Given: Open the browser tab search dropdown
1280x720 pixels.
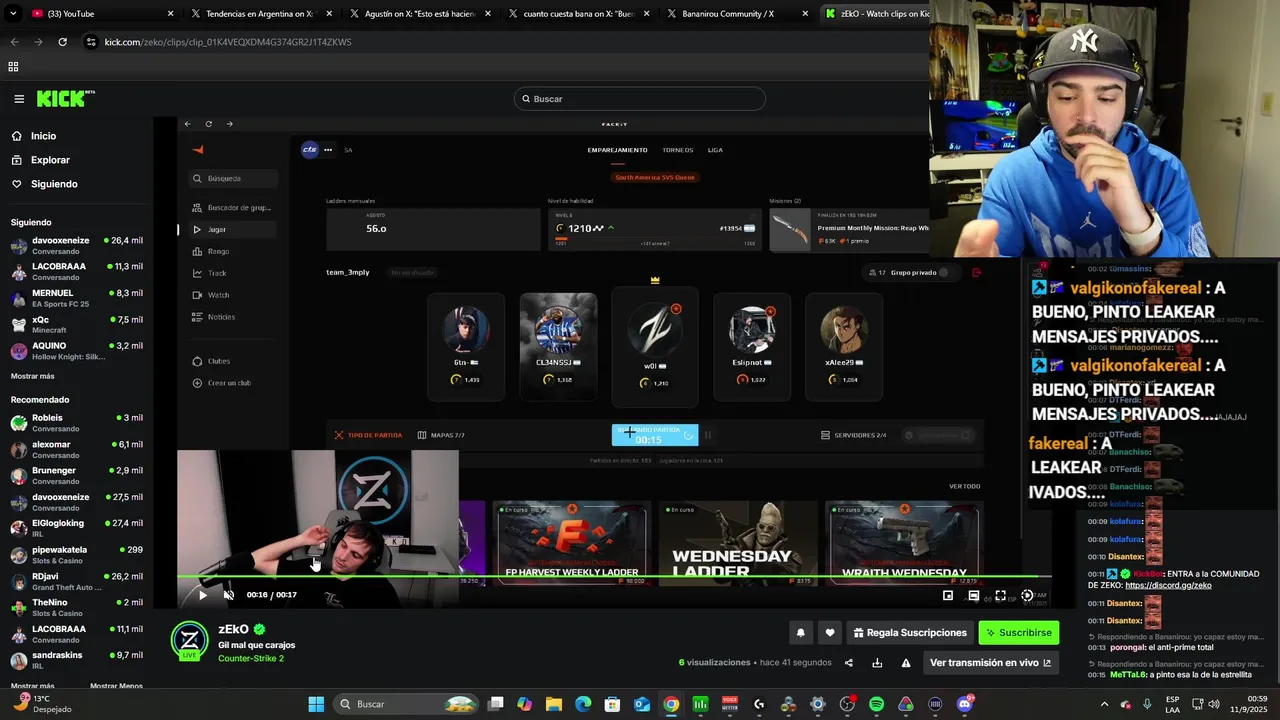Looking at the screenshot, I should point(13,14).
